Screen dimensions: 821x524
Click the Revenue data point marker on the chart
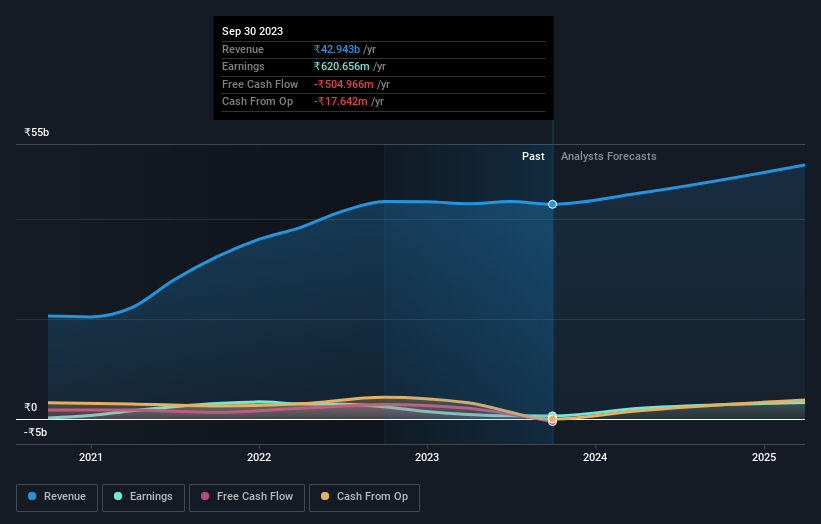coord(552,204)
